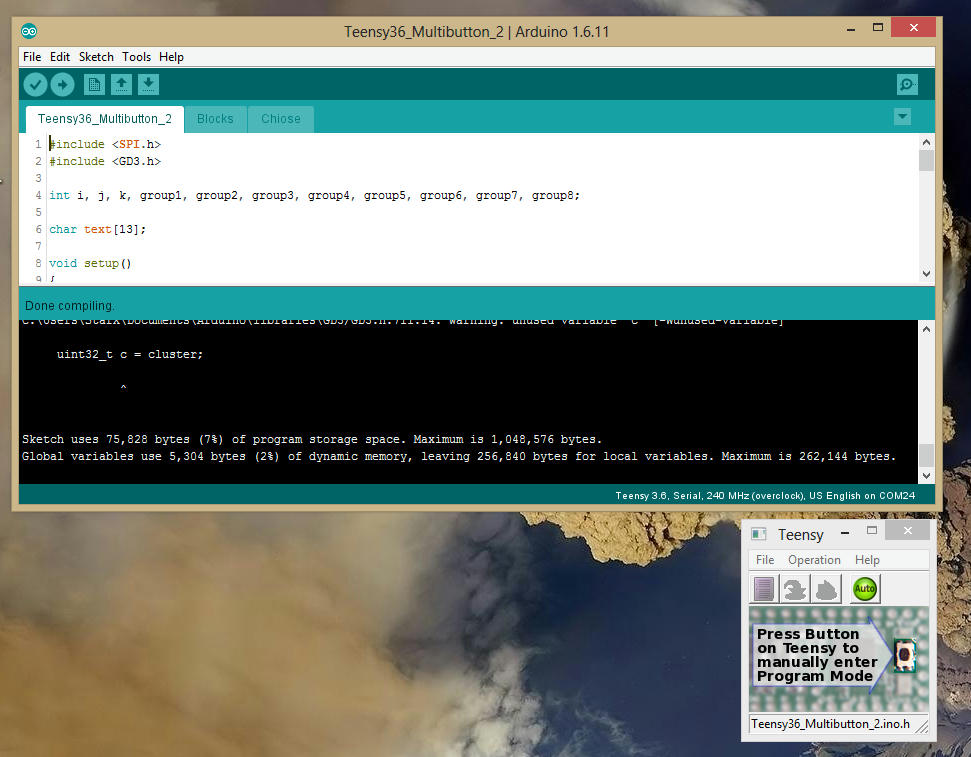Viewport: 971px width, 757px height.
Task: Switch to the Blocks tab
Action: (x=215, y=118)
